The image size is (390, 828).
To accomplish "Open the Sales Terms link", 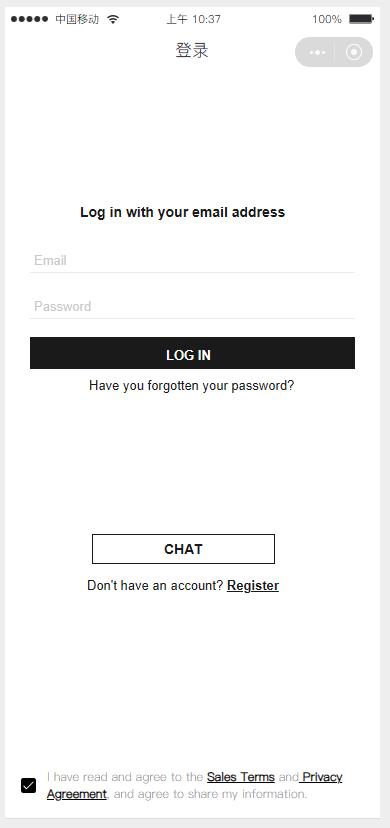I will 241,777.
